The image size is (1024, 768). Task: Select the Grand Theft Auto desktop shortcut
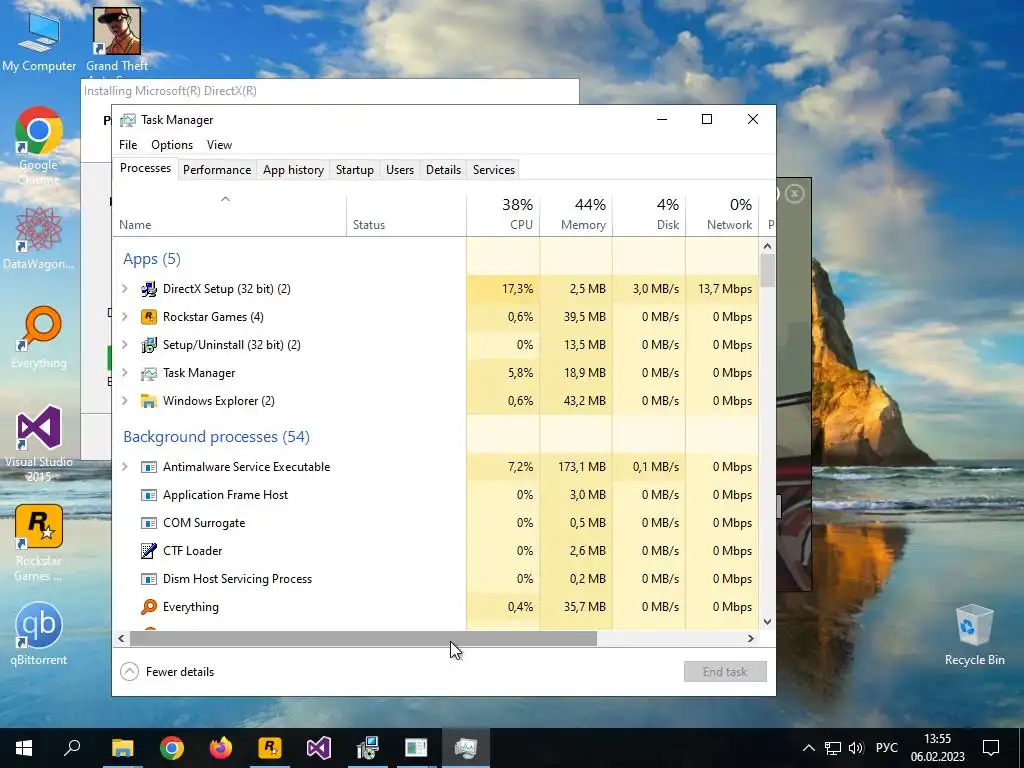tap(117, 41)
